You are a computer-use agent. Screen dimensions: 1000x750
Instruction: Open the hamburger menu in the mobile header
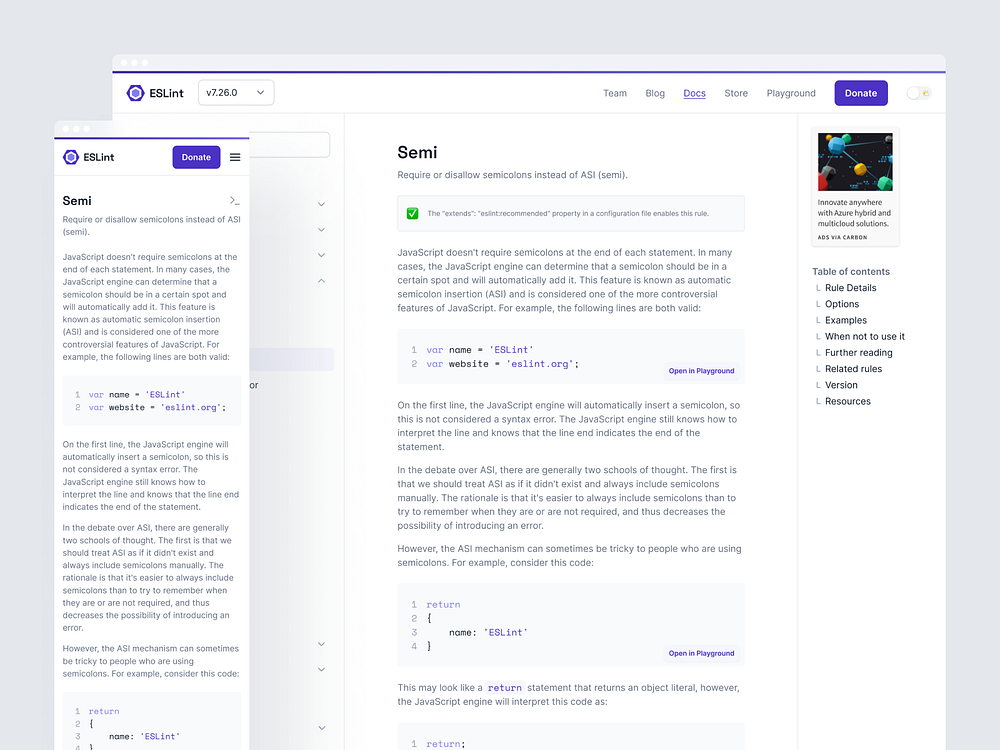point(234,157)
